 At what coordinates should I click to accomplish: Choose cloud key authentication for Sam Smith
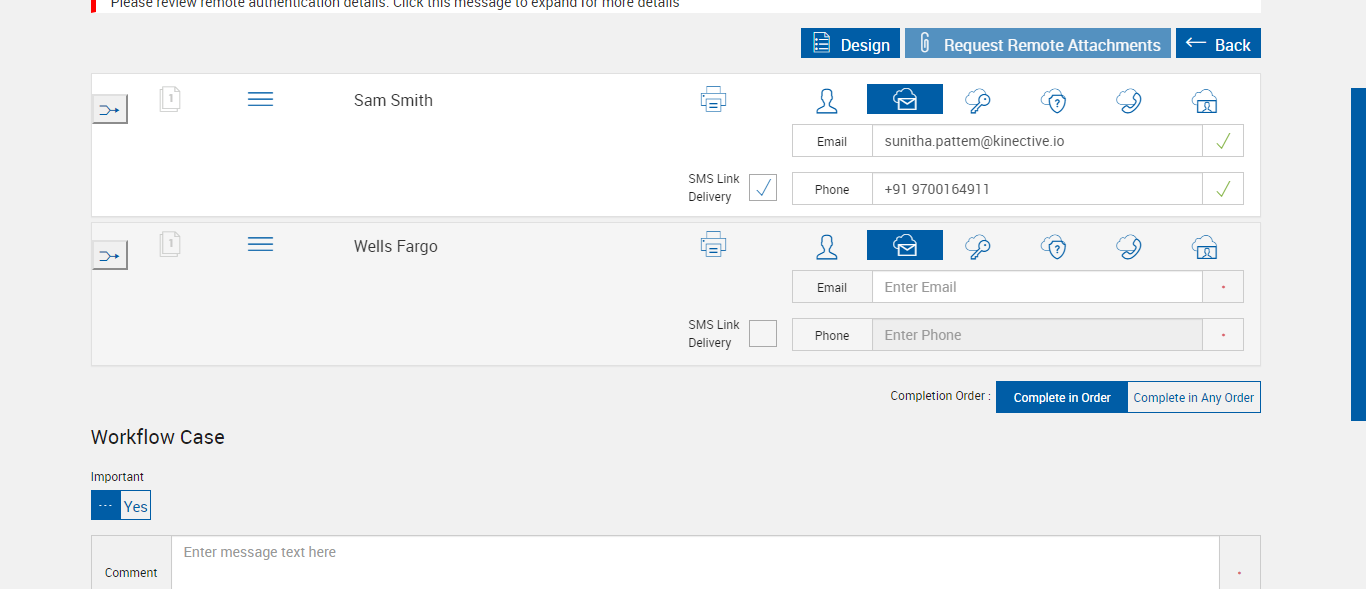tap(977, 100)
